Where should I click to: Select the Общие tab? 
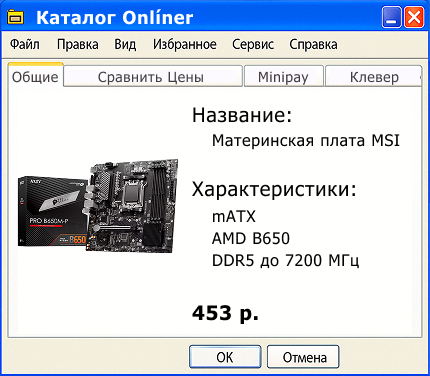[x=35, y=76]
